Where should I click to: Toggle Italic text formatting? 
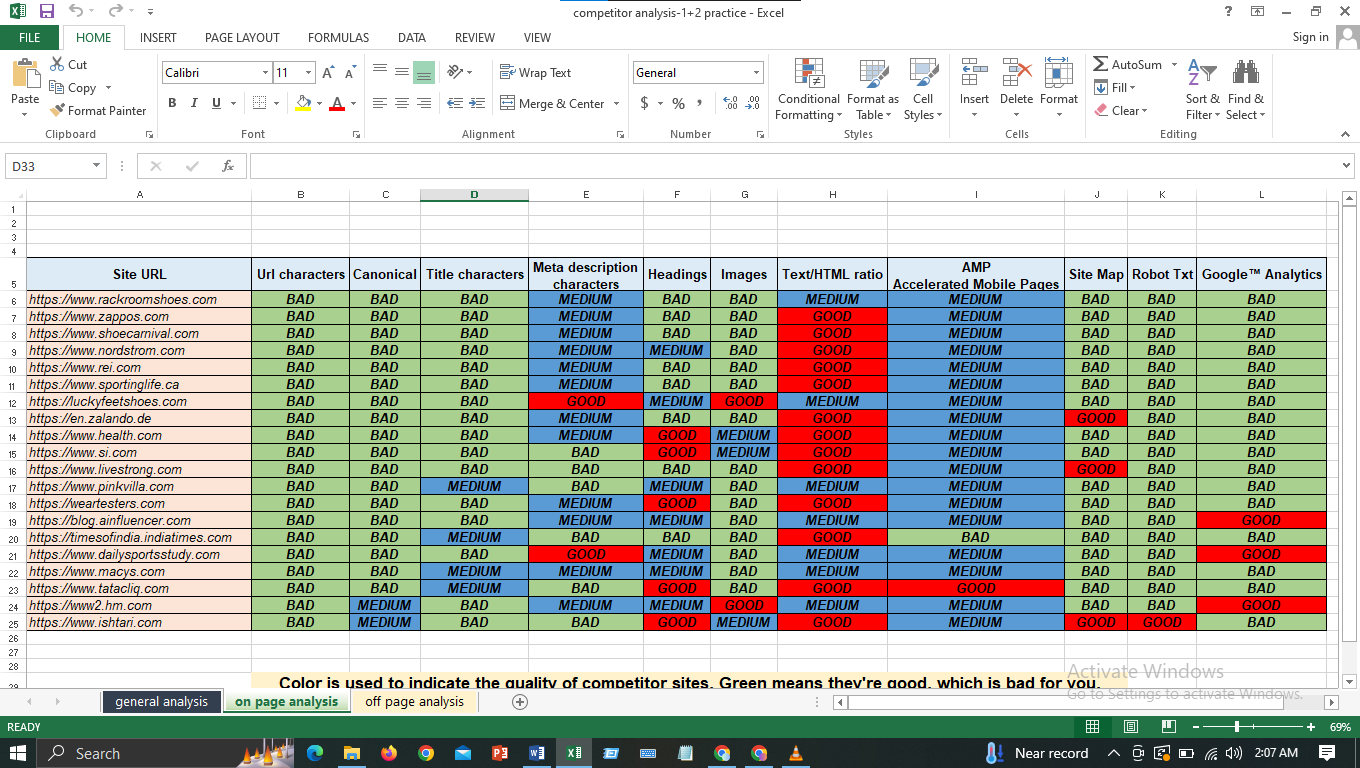click(x=194, y=103)
